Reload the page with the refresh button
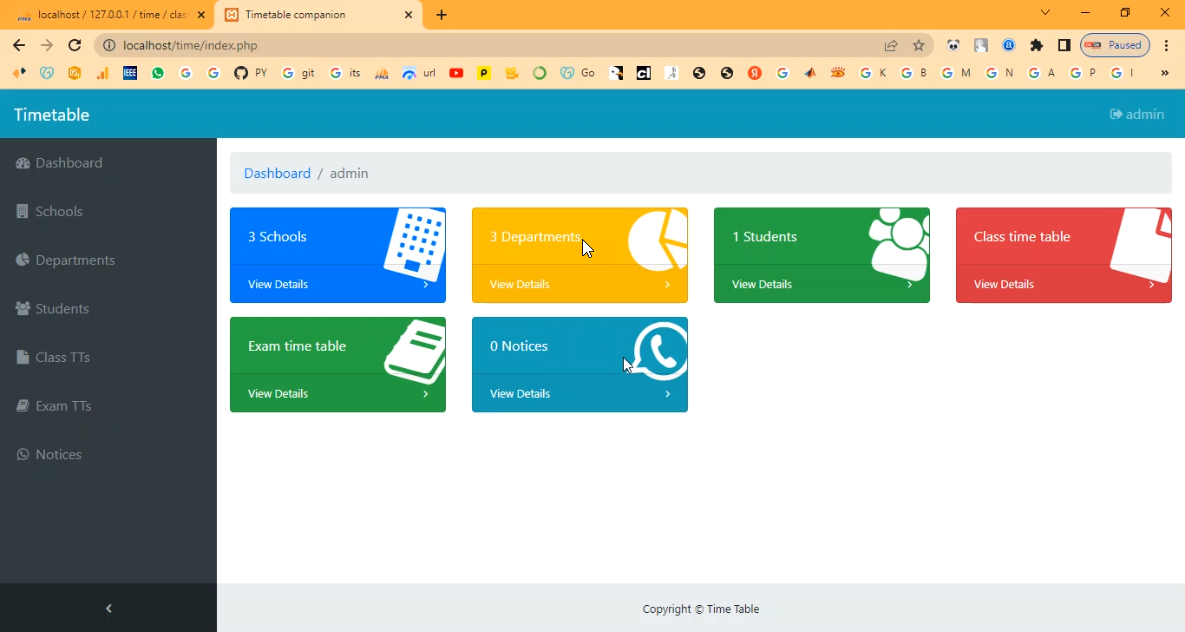 click(74, 45)
